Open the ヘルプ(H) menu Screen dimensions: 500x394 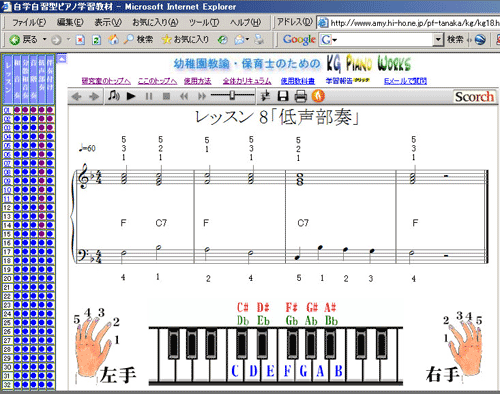[245, 23]
